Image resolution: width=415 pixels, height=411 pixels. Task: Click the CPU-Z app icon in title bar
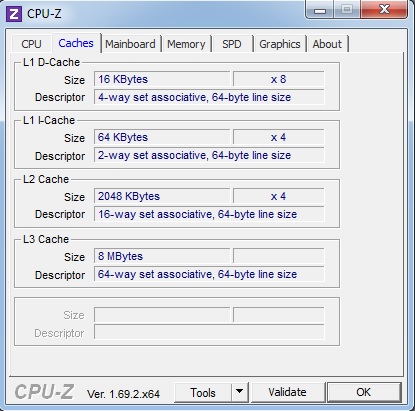click(14, 14)
